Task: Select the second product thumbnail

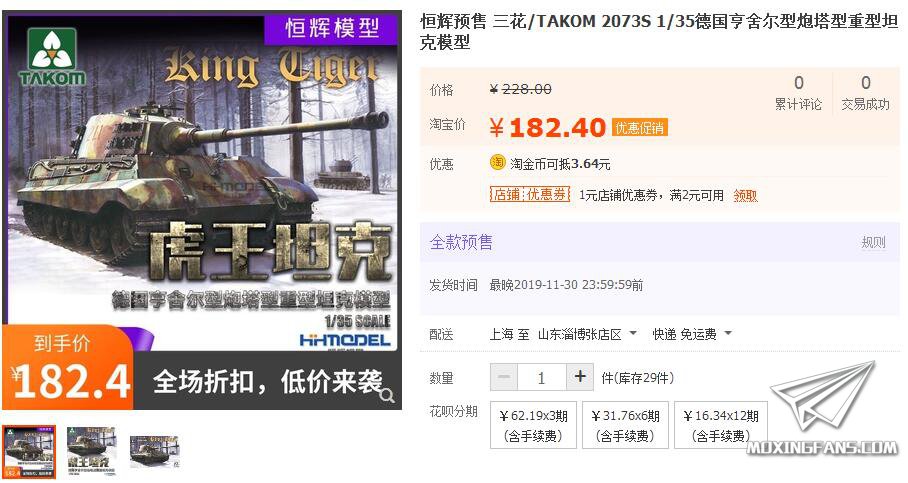Action: pyautogui.click(x=91, y=451)
